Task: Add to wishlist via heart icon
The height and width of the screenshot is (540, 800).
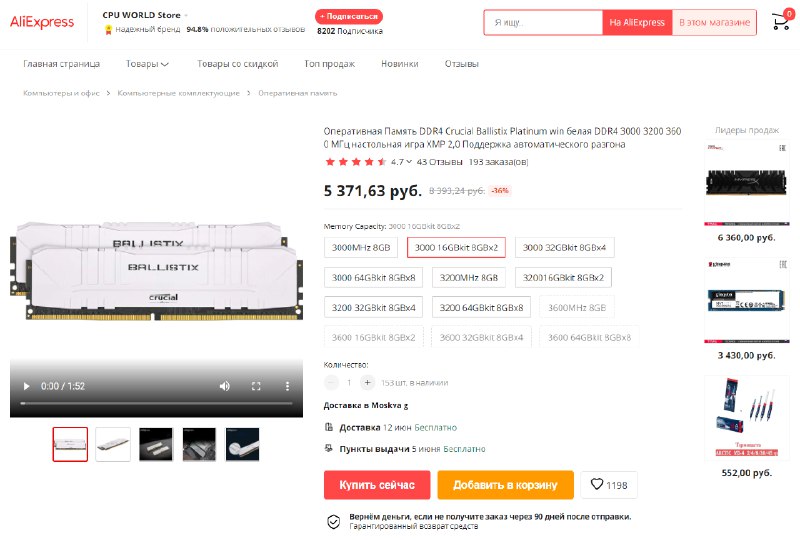Action: [609, 484]
